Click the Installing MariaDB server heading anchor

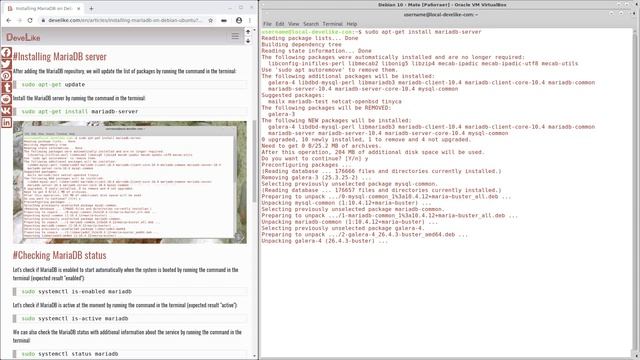click(60, 56)
